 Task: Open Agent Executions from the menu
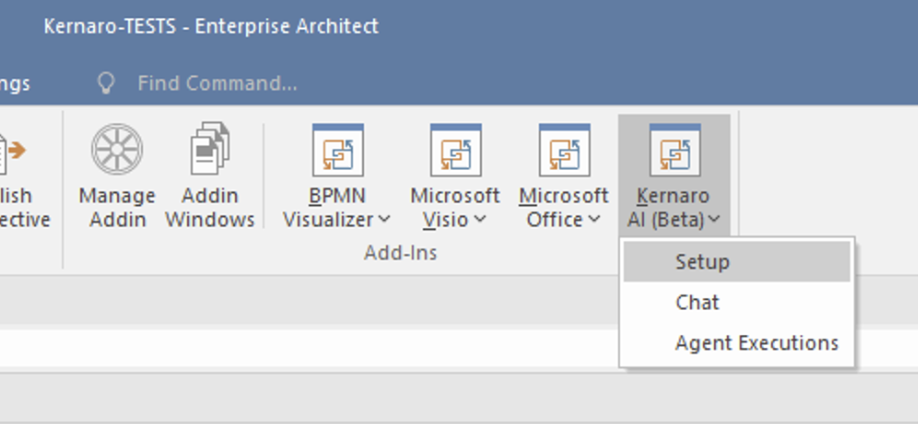(737, 343)
